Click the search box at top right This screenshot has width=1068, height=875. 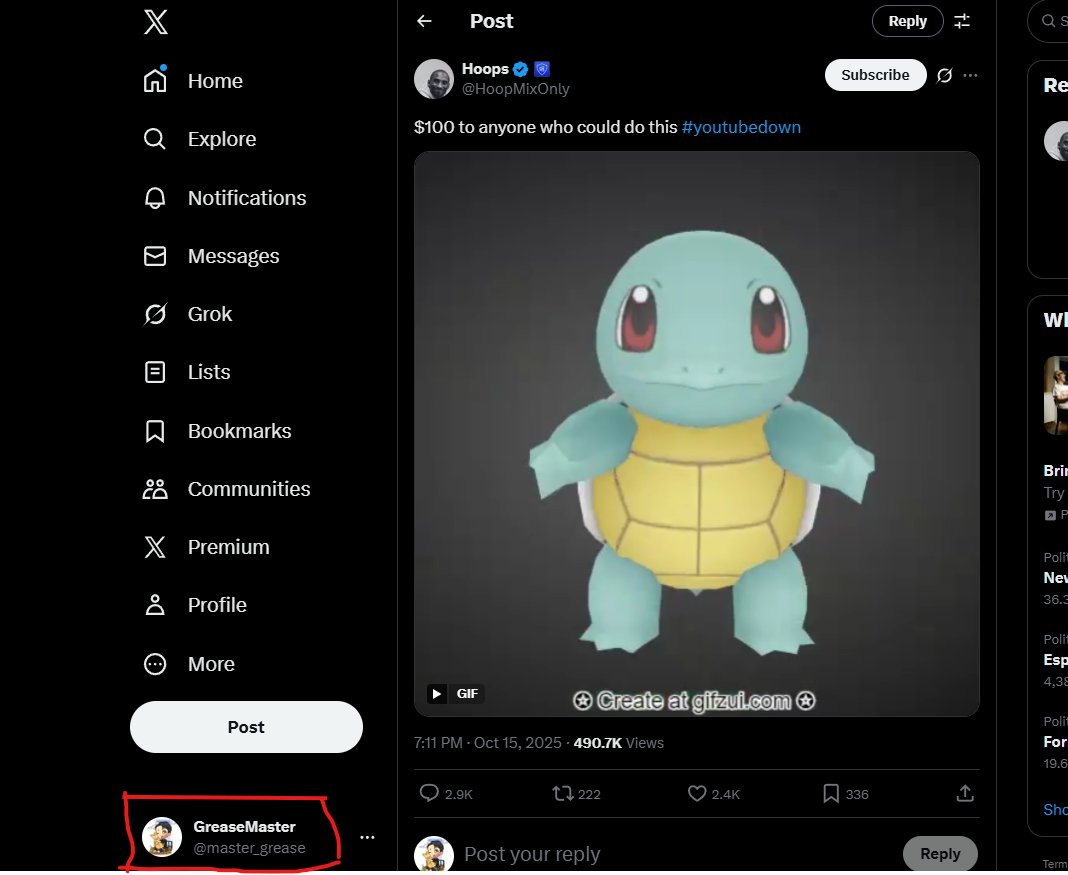pos(1049,21)
